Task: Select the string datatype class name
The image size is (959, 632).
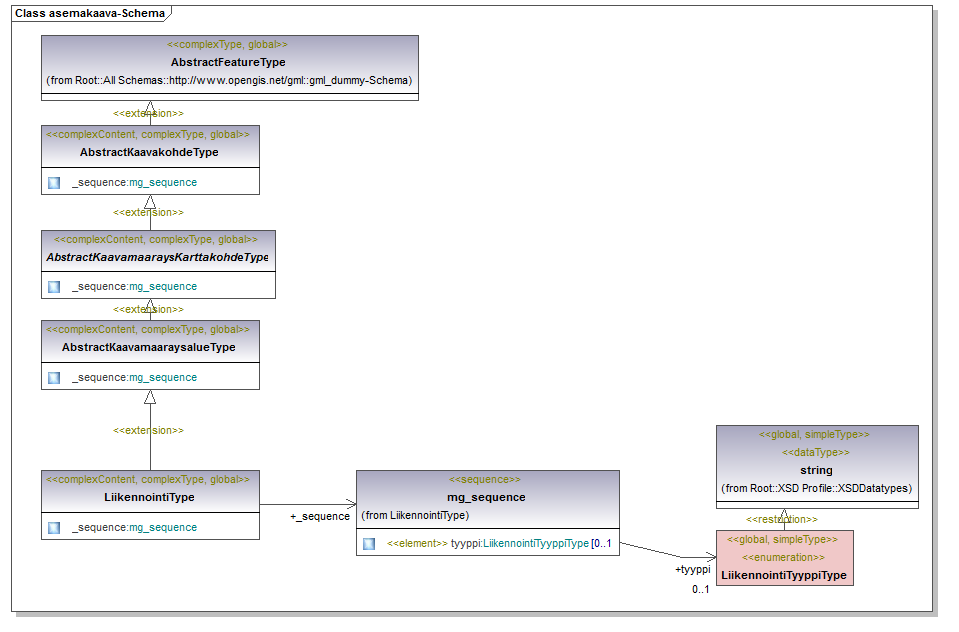Action: [x=816, y=470]
